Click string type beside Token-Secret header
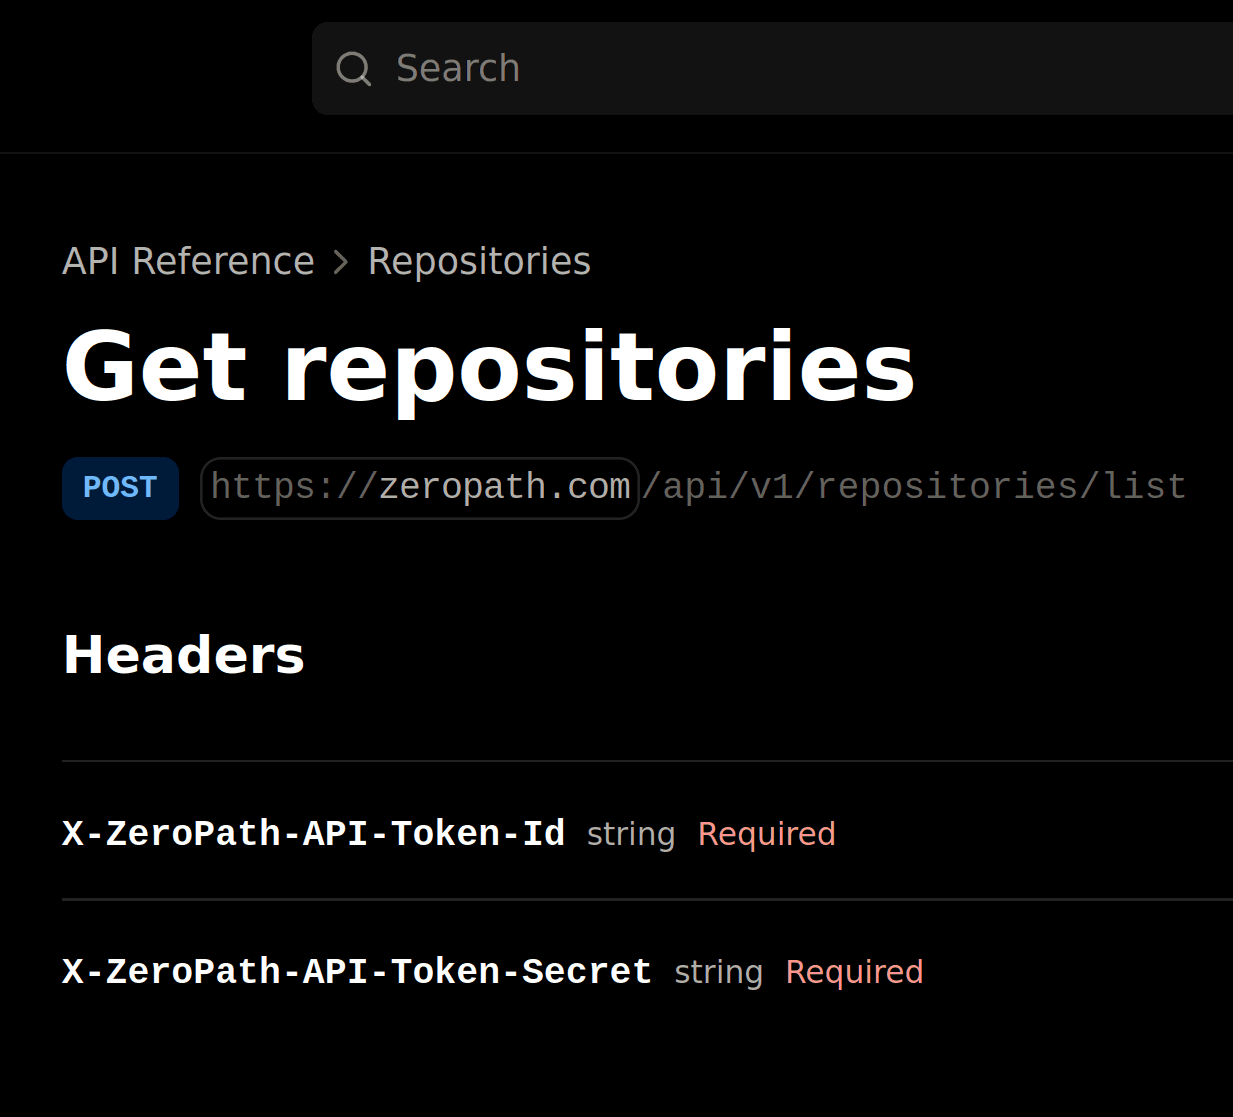The width and height of the screenshot is (1233, 1117). coord(718,972)
